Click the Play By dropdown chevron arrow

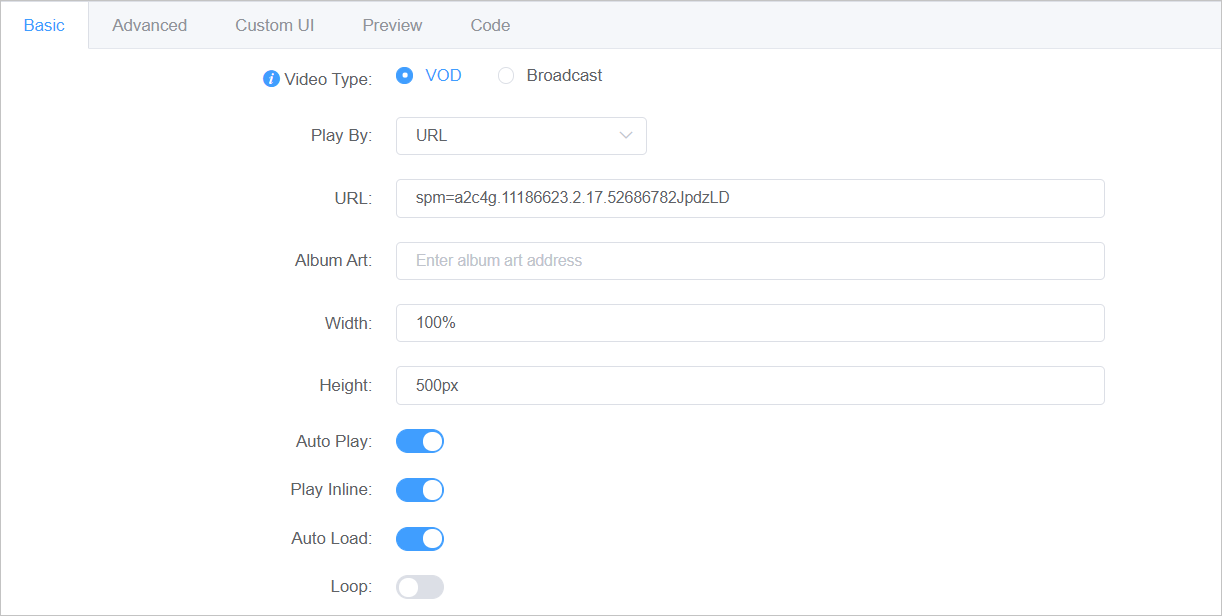pyautogui.click(x=626, y=136)
